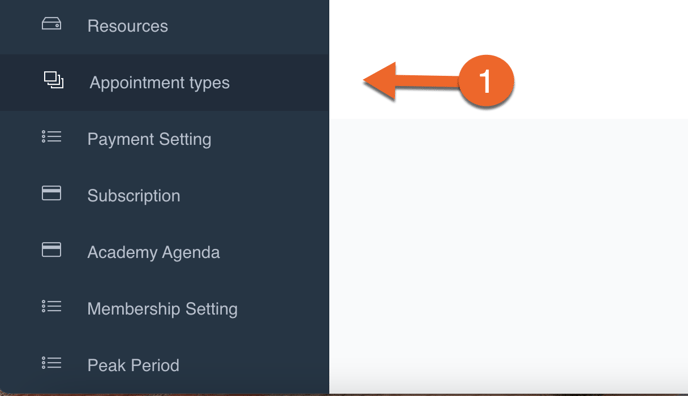Click highlighted sidebar row right of Appointment types text
The image size is (688, 396).
pos(279,82)
